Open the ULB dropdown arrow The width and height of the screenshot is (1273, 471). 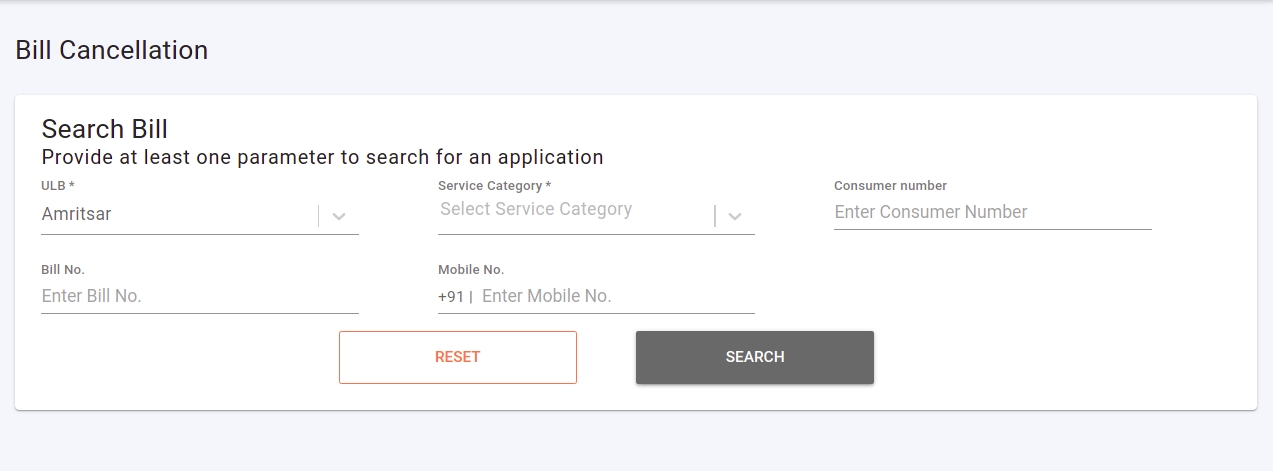339,216
